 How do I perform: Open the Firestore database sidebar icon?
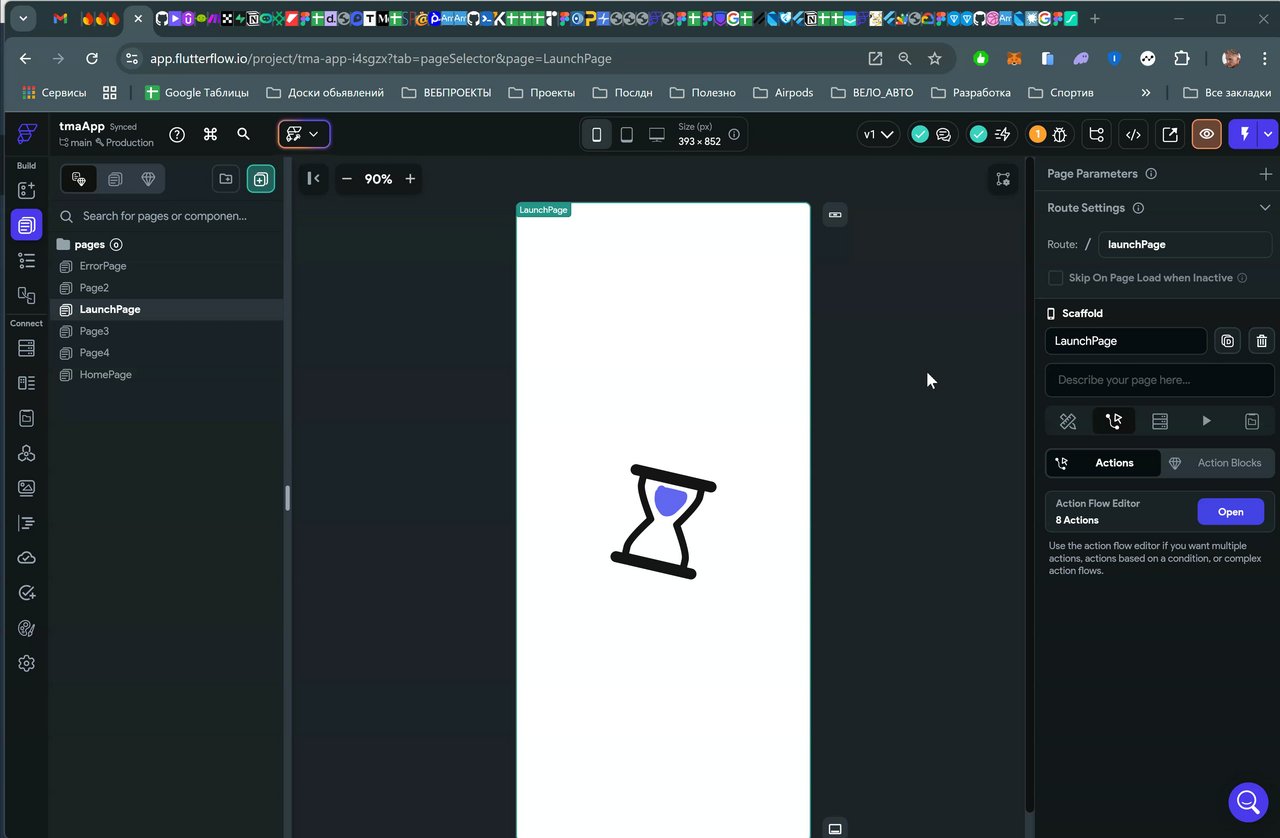point(27,348)
